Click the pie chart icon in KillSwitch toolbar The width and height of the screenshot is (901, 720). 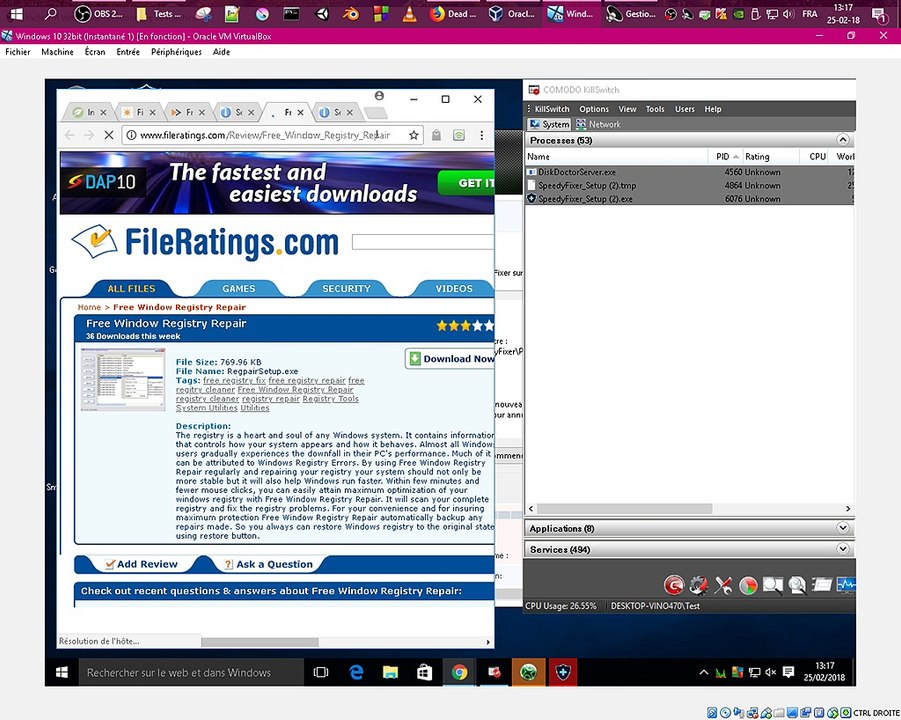click(748, 585)
